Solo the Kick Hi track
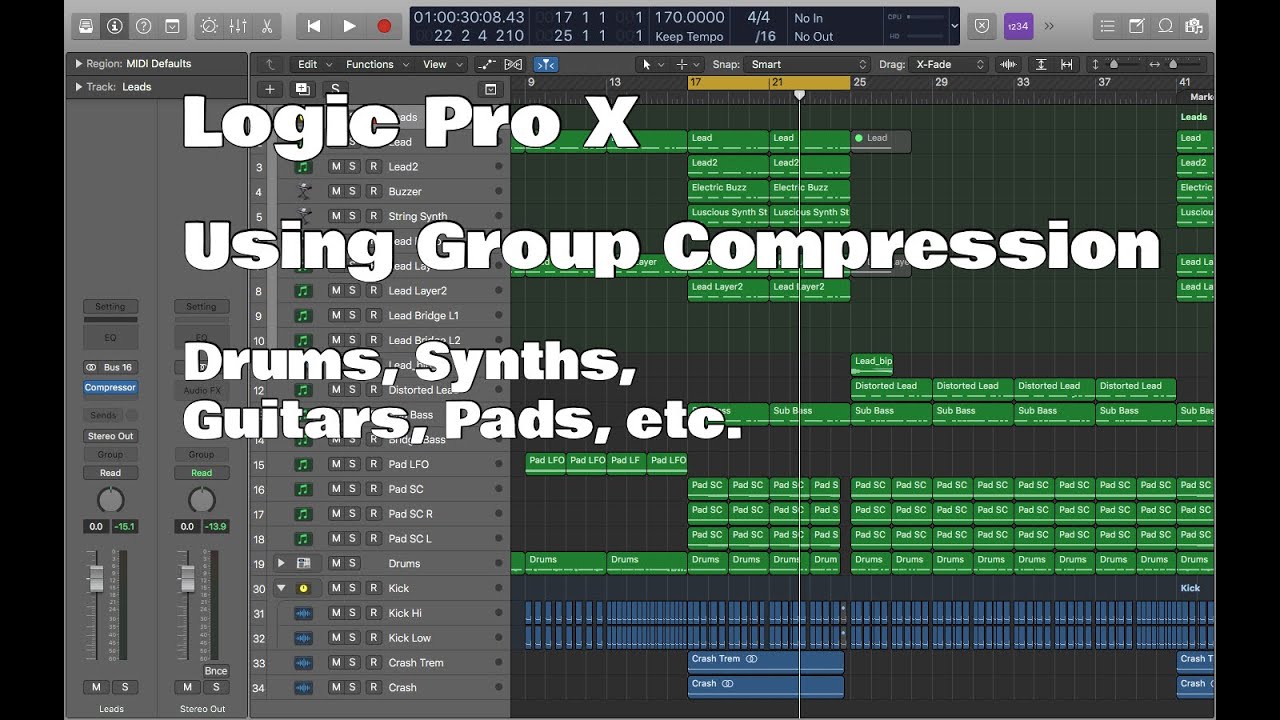Screen dimensions: 1280x720 click(353, 613)
